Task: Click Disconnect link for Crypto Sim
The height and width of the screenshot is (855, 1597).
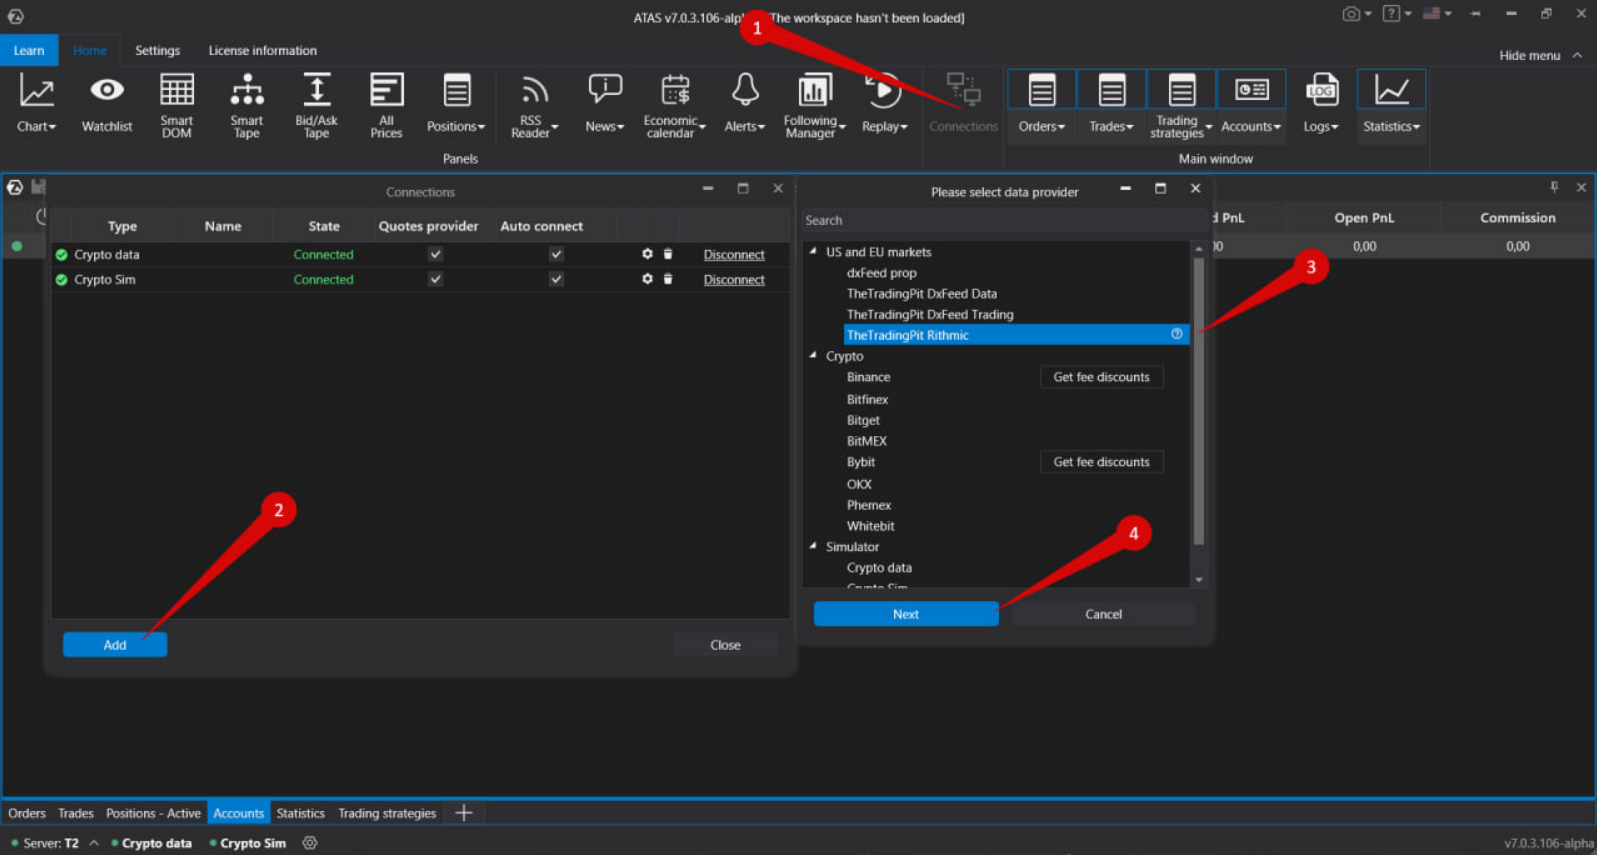Action: pos(734,280)
